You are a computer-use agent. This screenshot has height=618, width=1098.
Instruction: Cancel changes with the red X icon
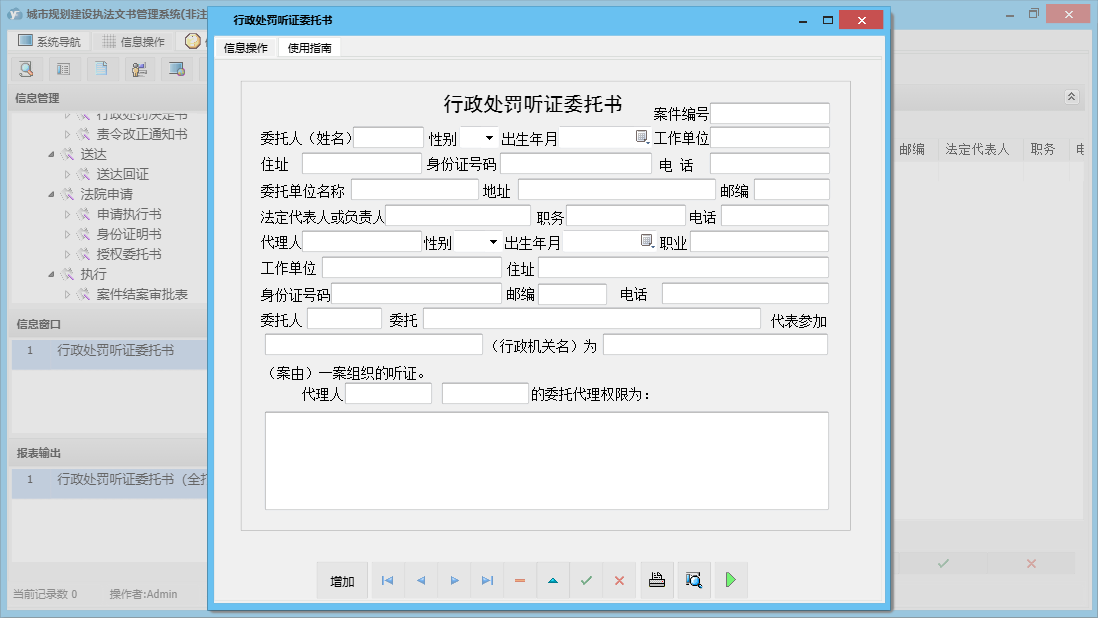(x=619, y=580)
